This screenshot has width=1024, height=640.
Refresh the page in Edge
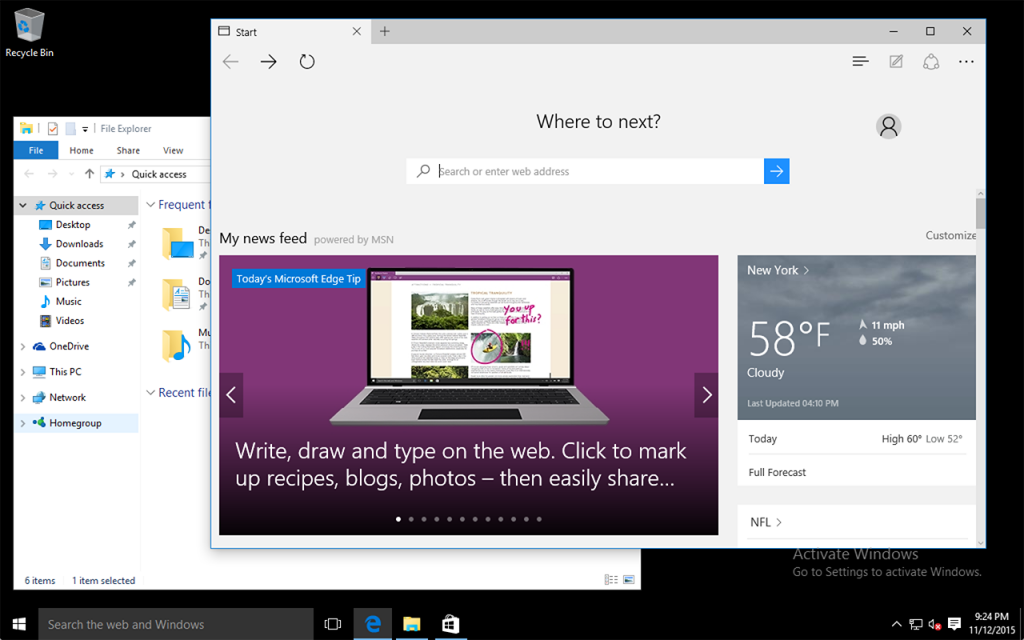pos(307,62)
